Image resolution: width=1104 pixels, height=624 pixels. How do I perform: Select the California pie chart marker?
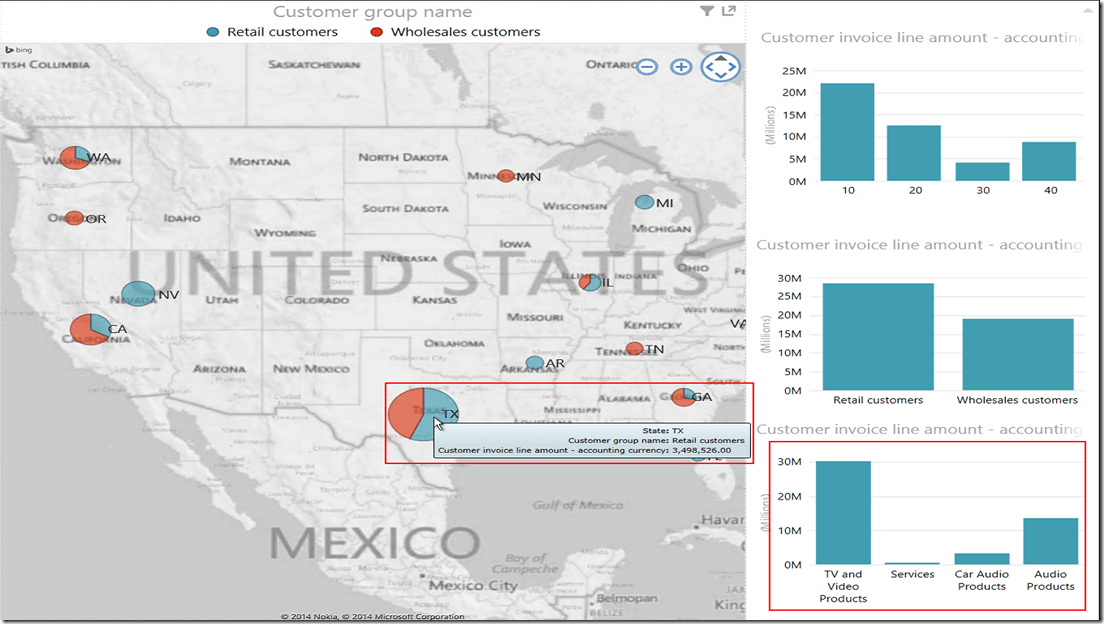[90, 329]
